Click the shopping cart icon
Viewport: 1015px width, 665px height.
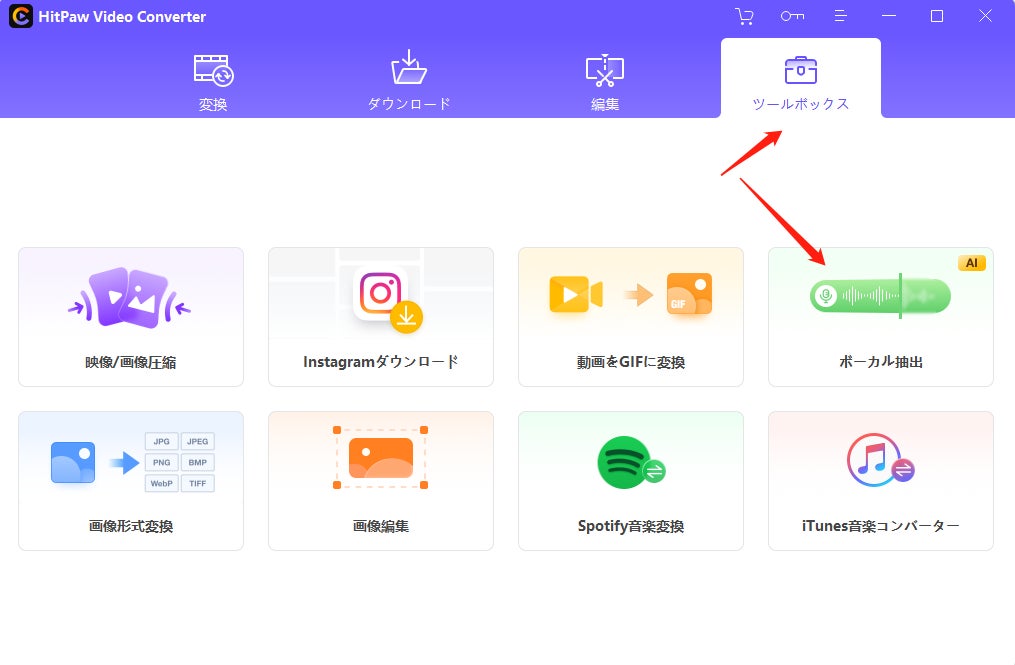pos(744,16)
